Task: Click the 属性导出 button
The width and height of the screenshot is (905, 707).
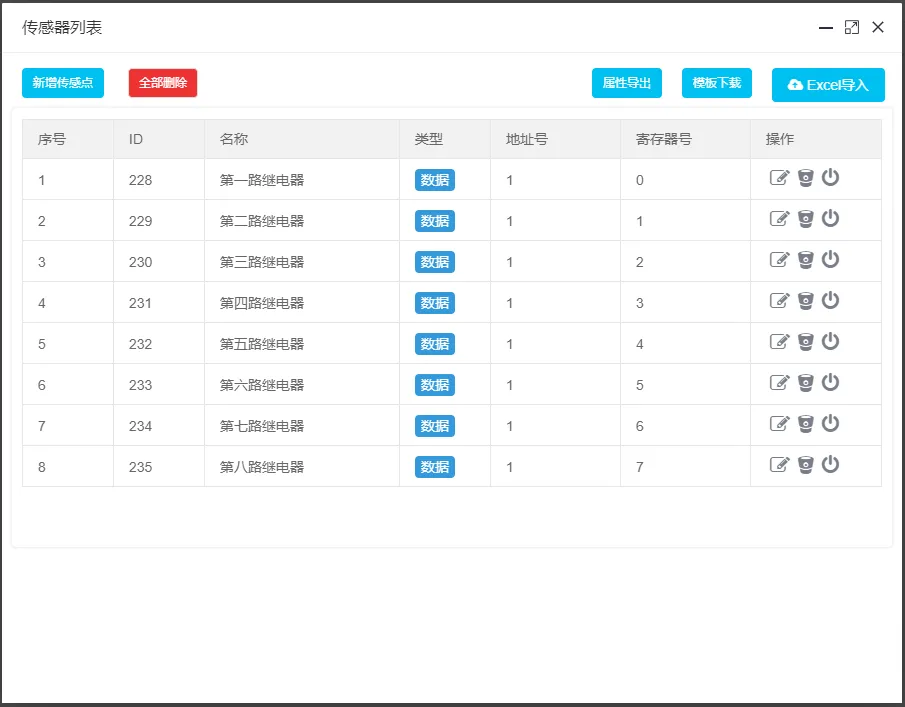Action: point(627,83)
